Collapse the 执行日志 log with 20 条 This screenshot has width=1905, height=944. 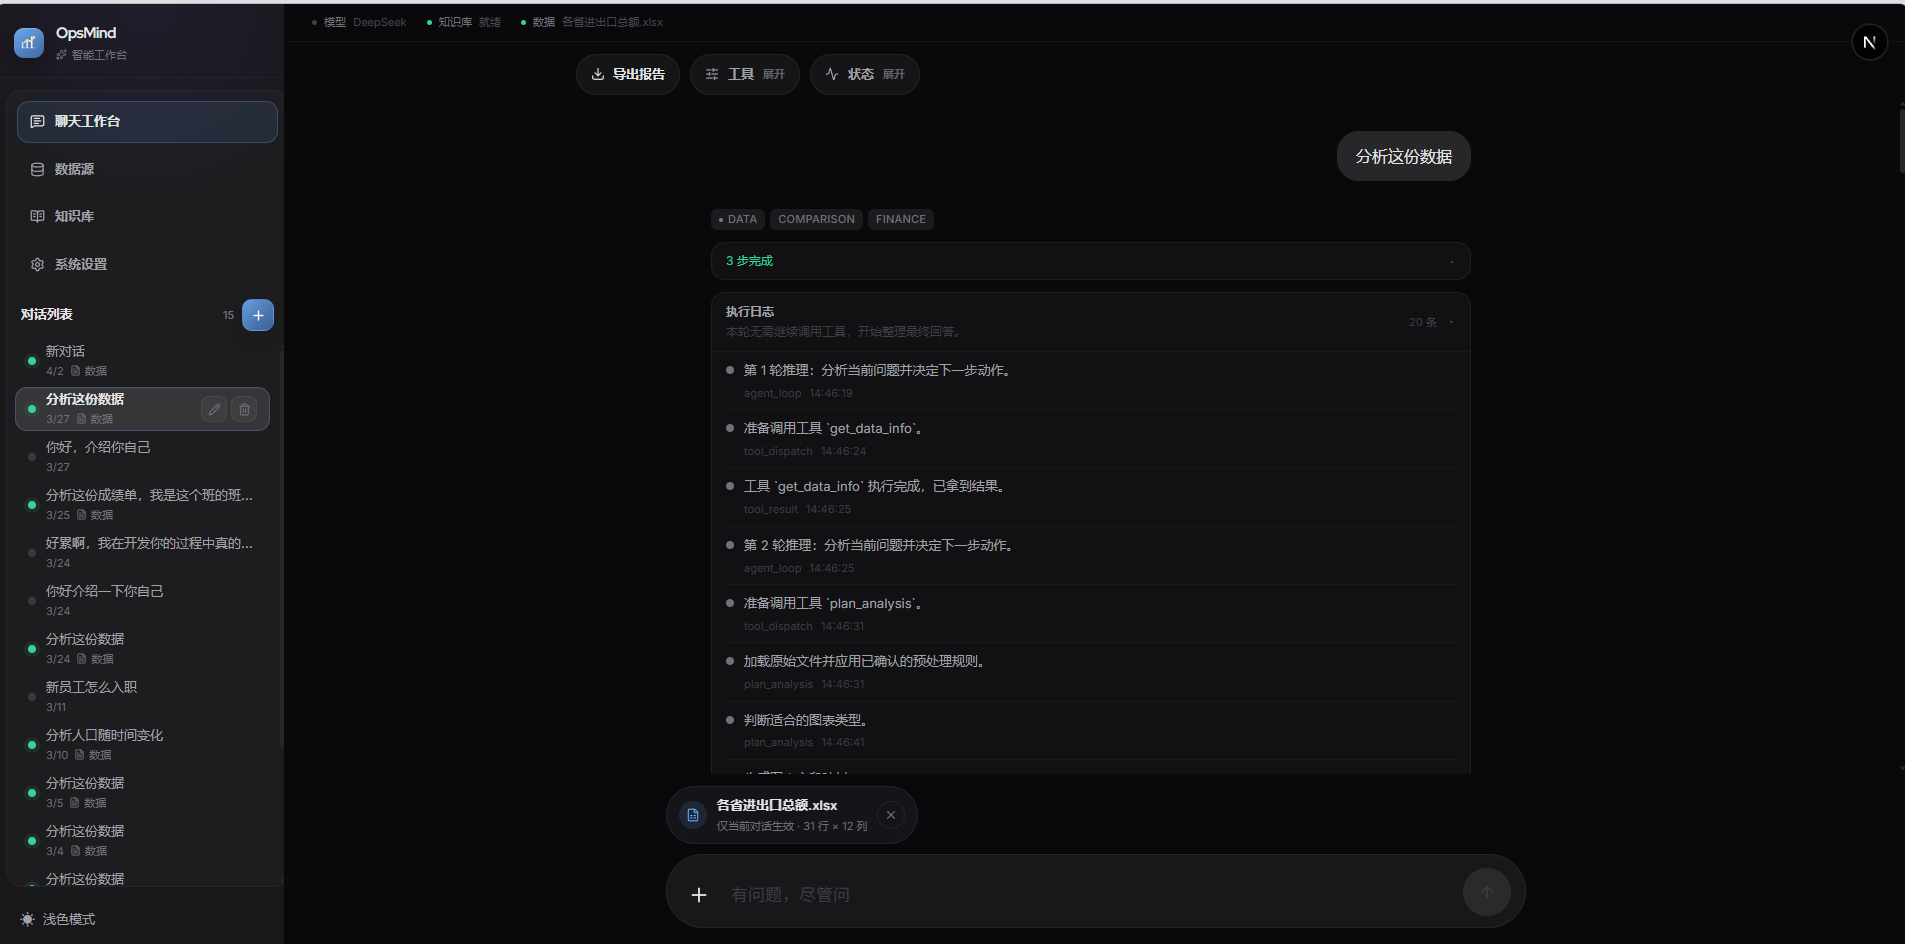(1450, 322)
